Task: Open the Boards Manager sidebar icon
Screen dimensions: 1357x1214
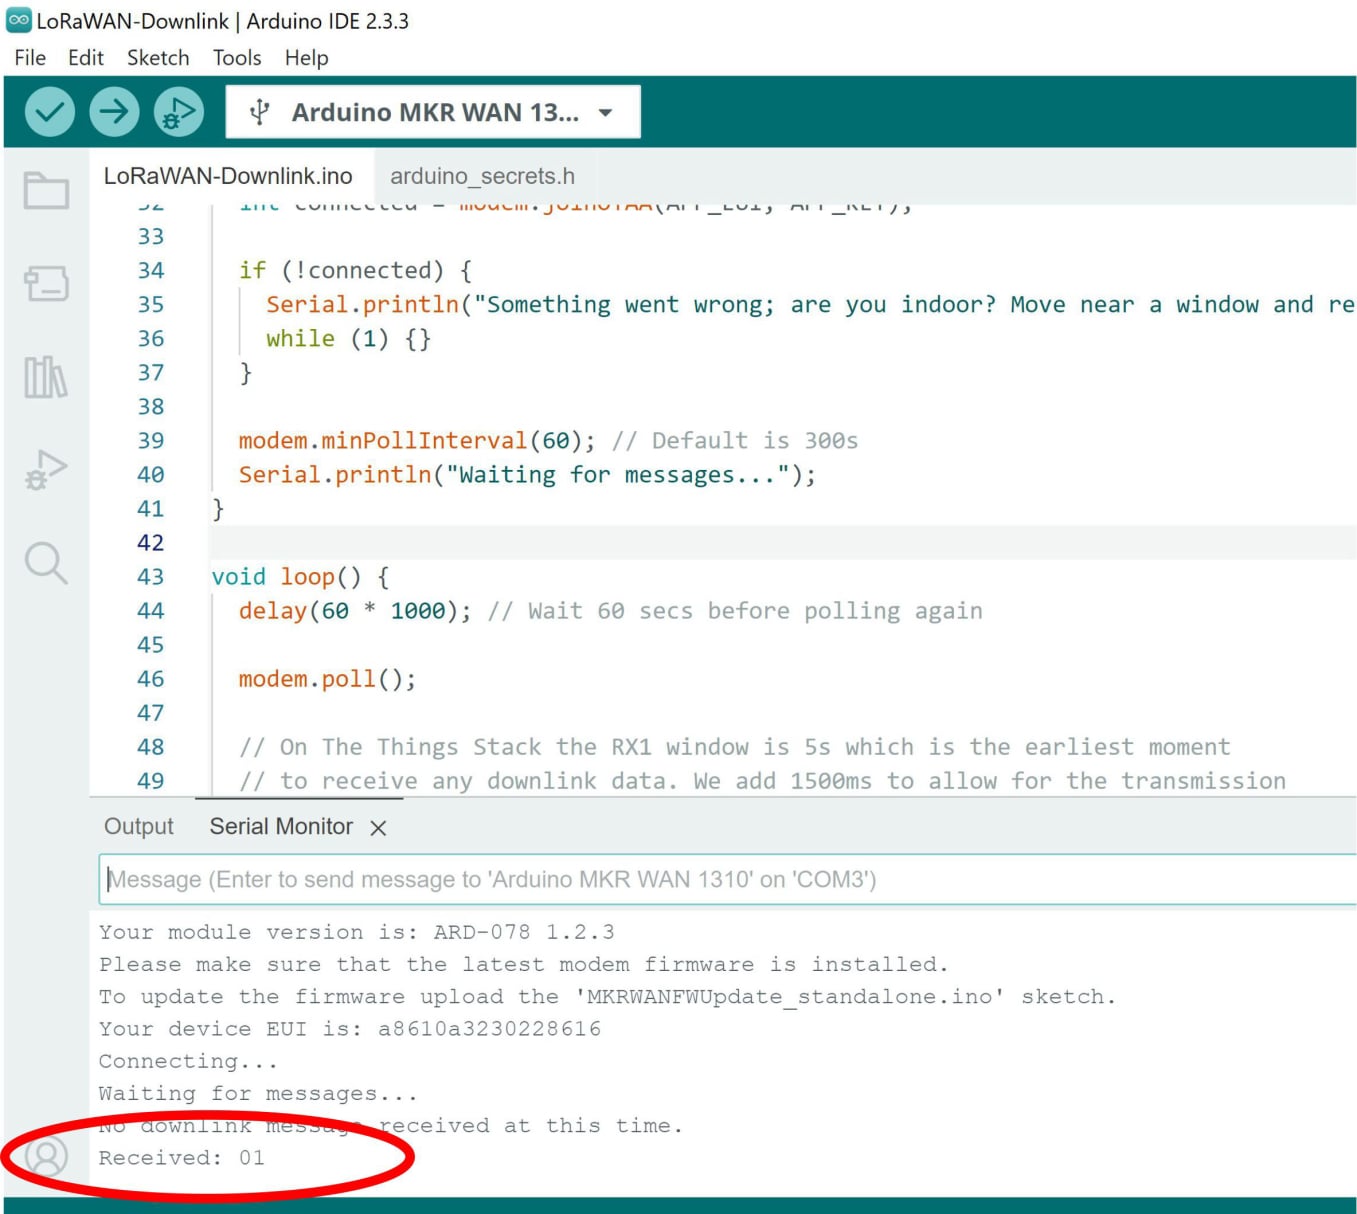Action: coord(46,284)
